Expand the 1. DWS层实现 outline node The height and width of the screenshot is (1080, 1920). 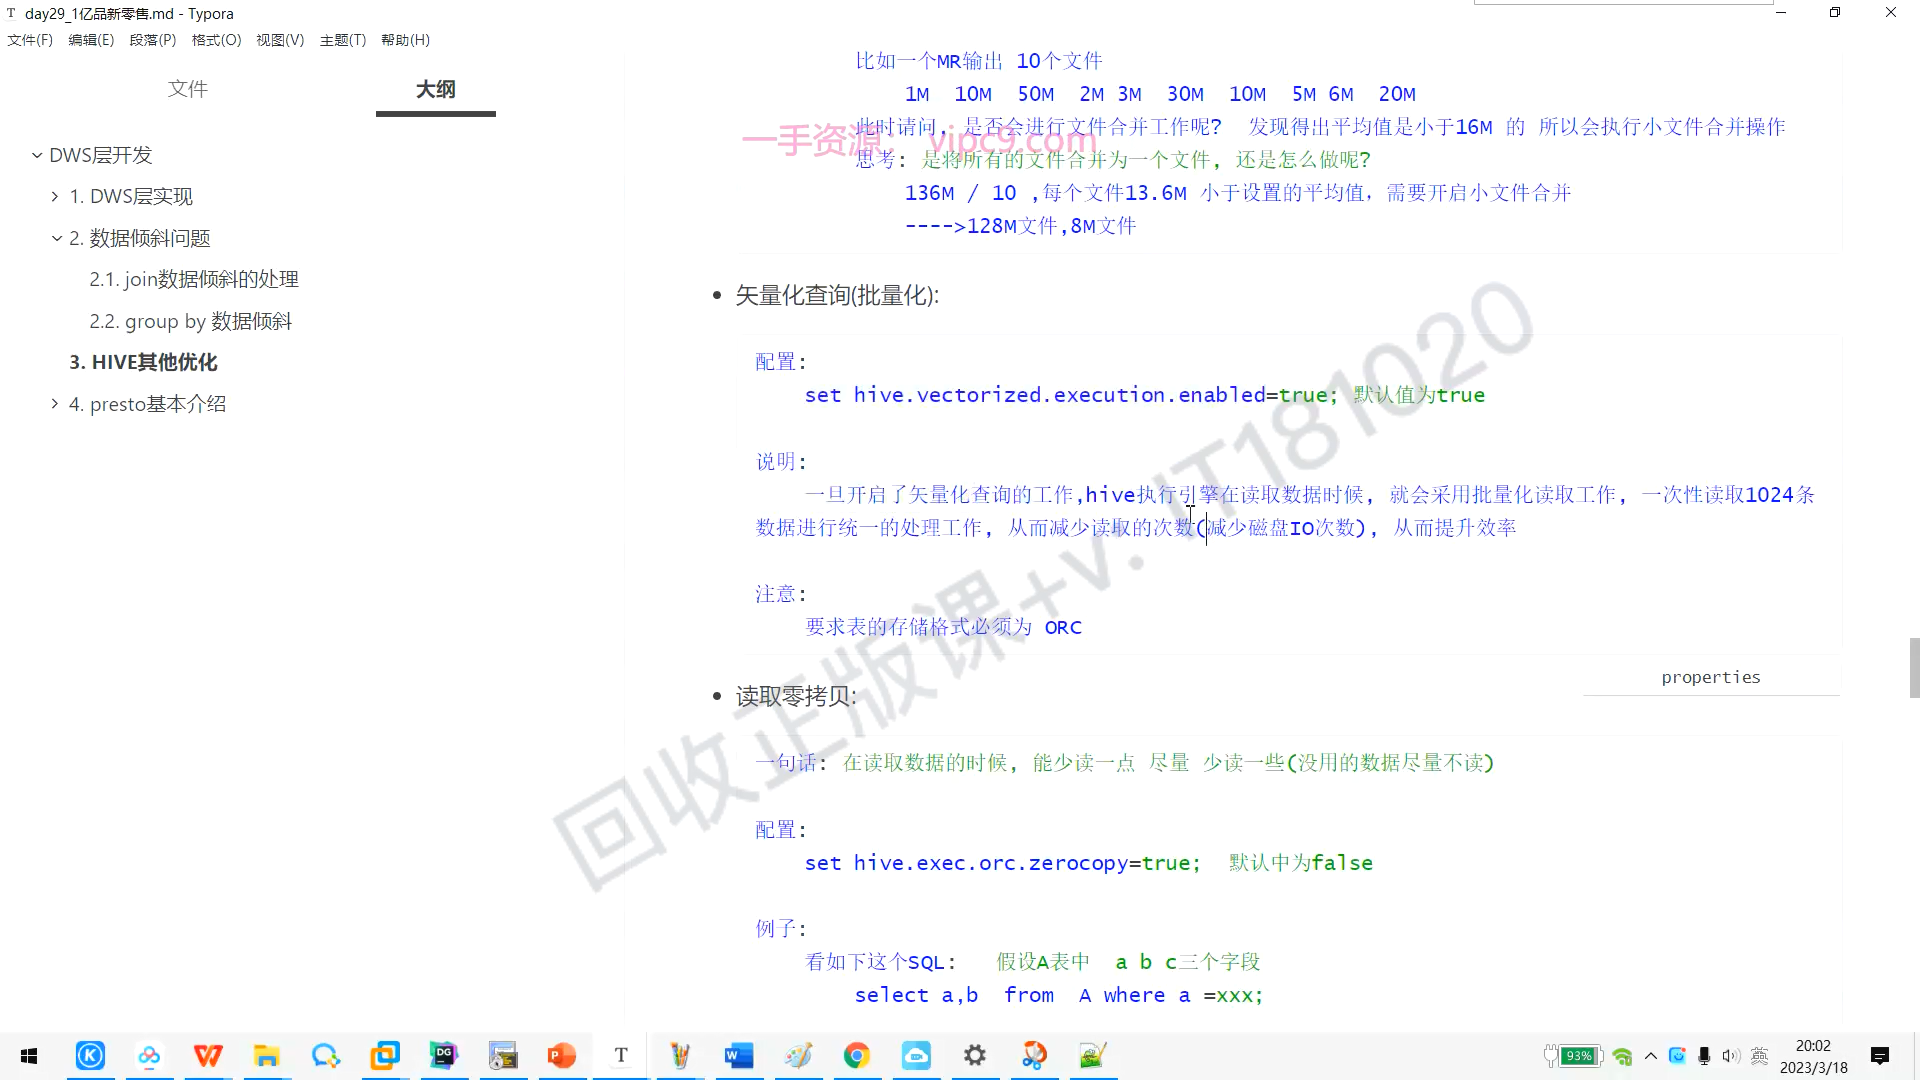coord(55,197)
